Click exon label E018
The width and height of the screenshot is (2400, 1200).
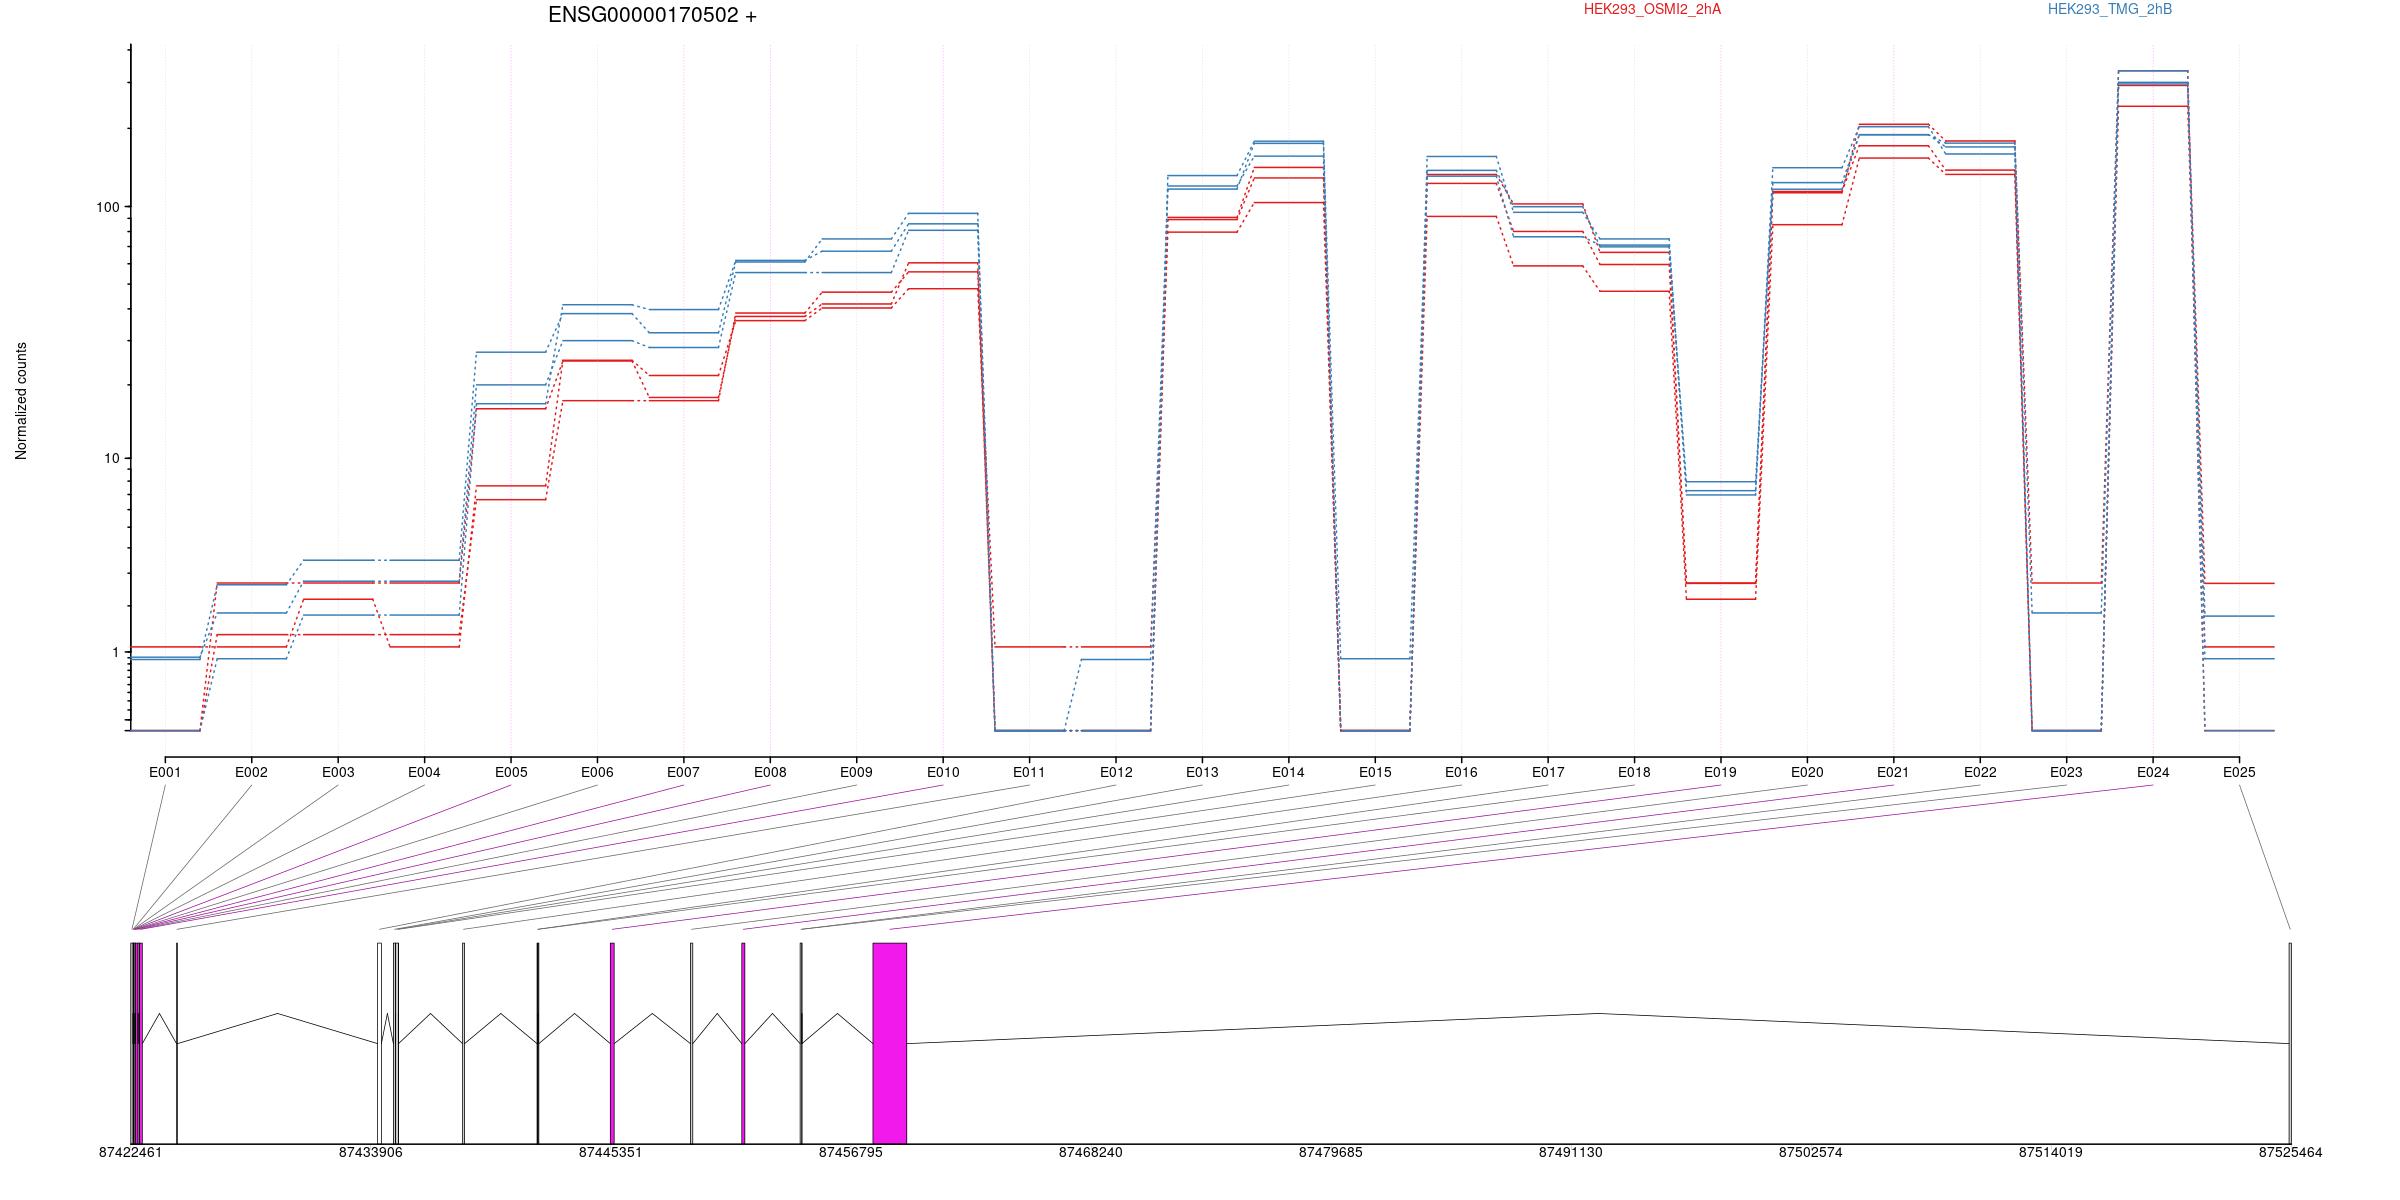point(1634,772)
